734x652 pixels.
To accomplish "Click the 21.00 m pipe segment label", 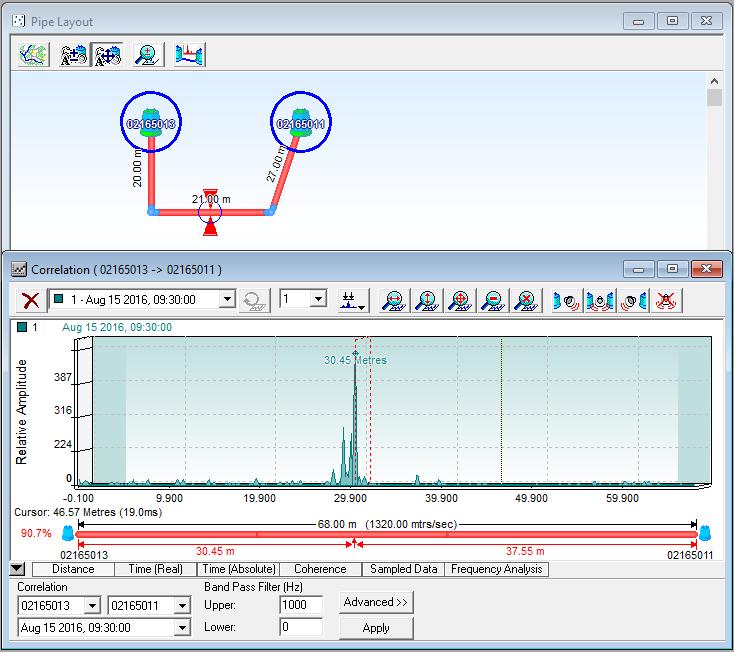I will (x=211, y=199).
